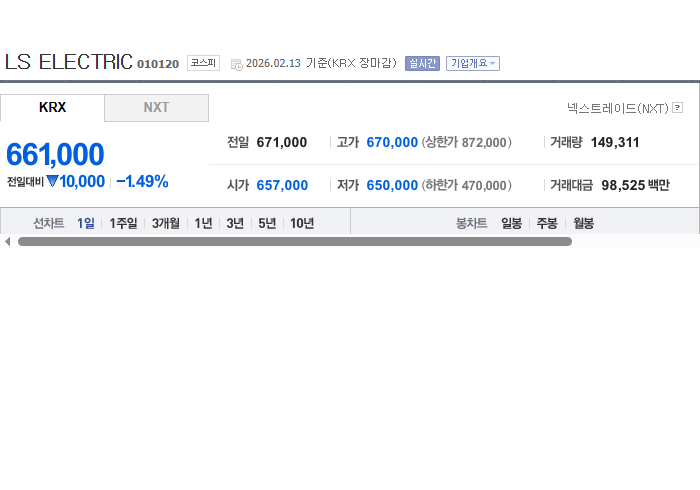Click the horizontal scrollbar thumb

point(295,241)
